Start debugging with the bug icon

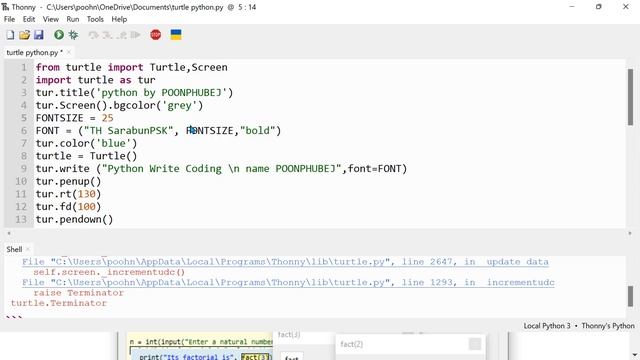click(x=73, y=35)
